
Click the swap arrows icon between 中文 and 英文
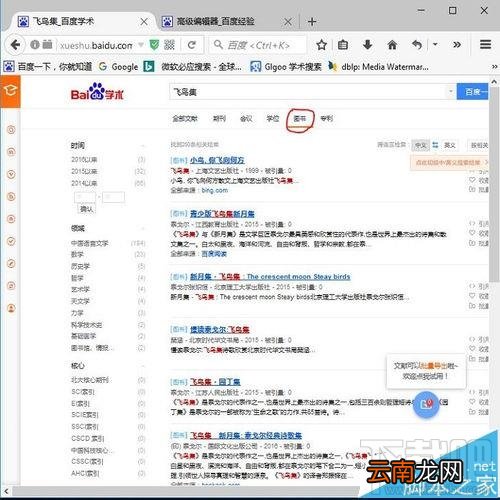tap(435, 145)
